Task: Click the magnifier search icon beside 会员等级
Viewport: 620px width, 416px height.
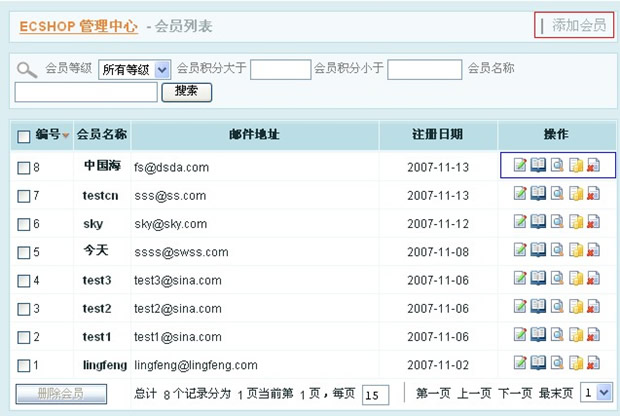Action: [x=26, y=70]
